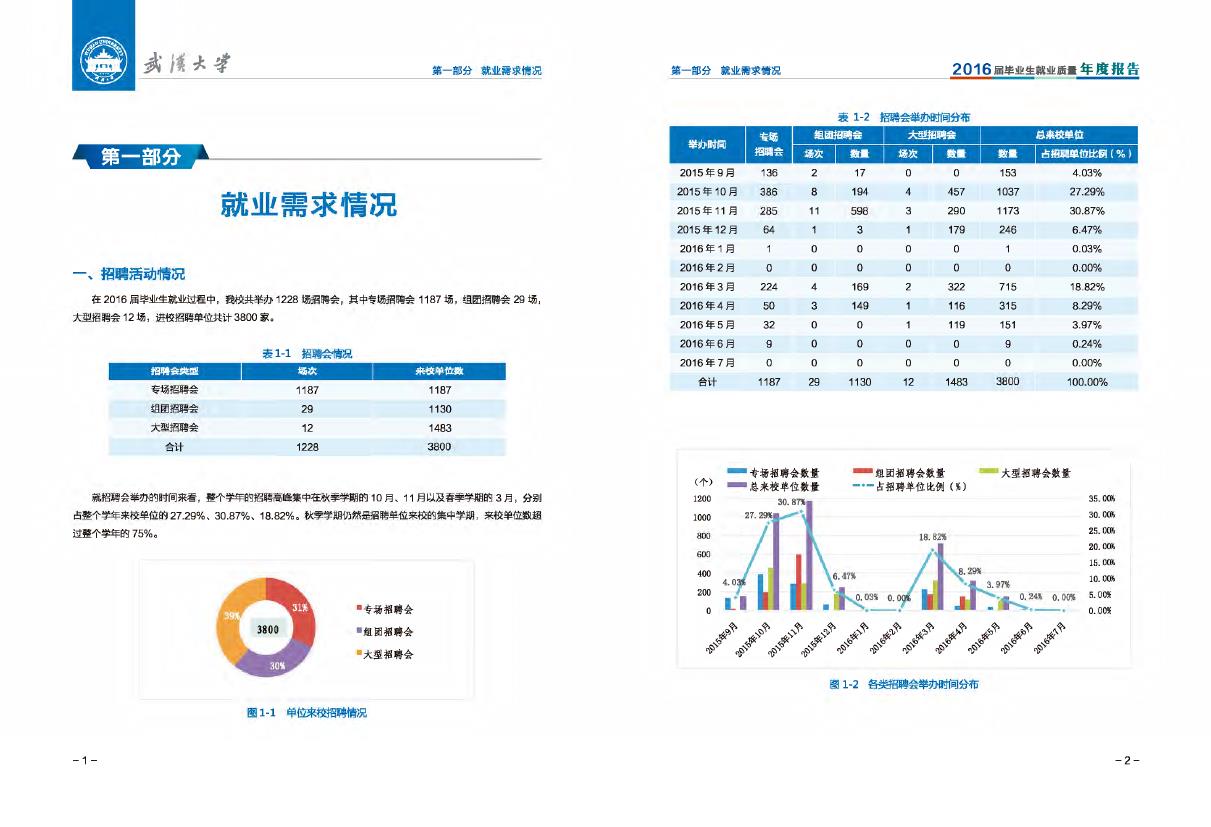Viewport: 1211px width, 827px height.
Task: Click the 举办时间 table header
Action: coord(707,144)
